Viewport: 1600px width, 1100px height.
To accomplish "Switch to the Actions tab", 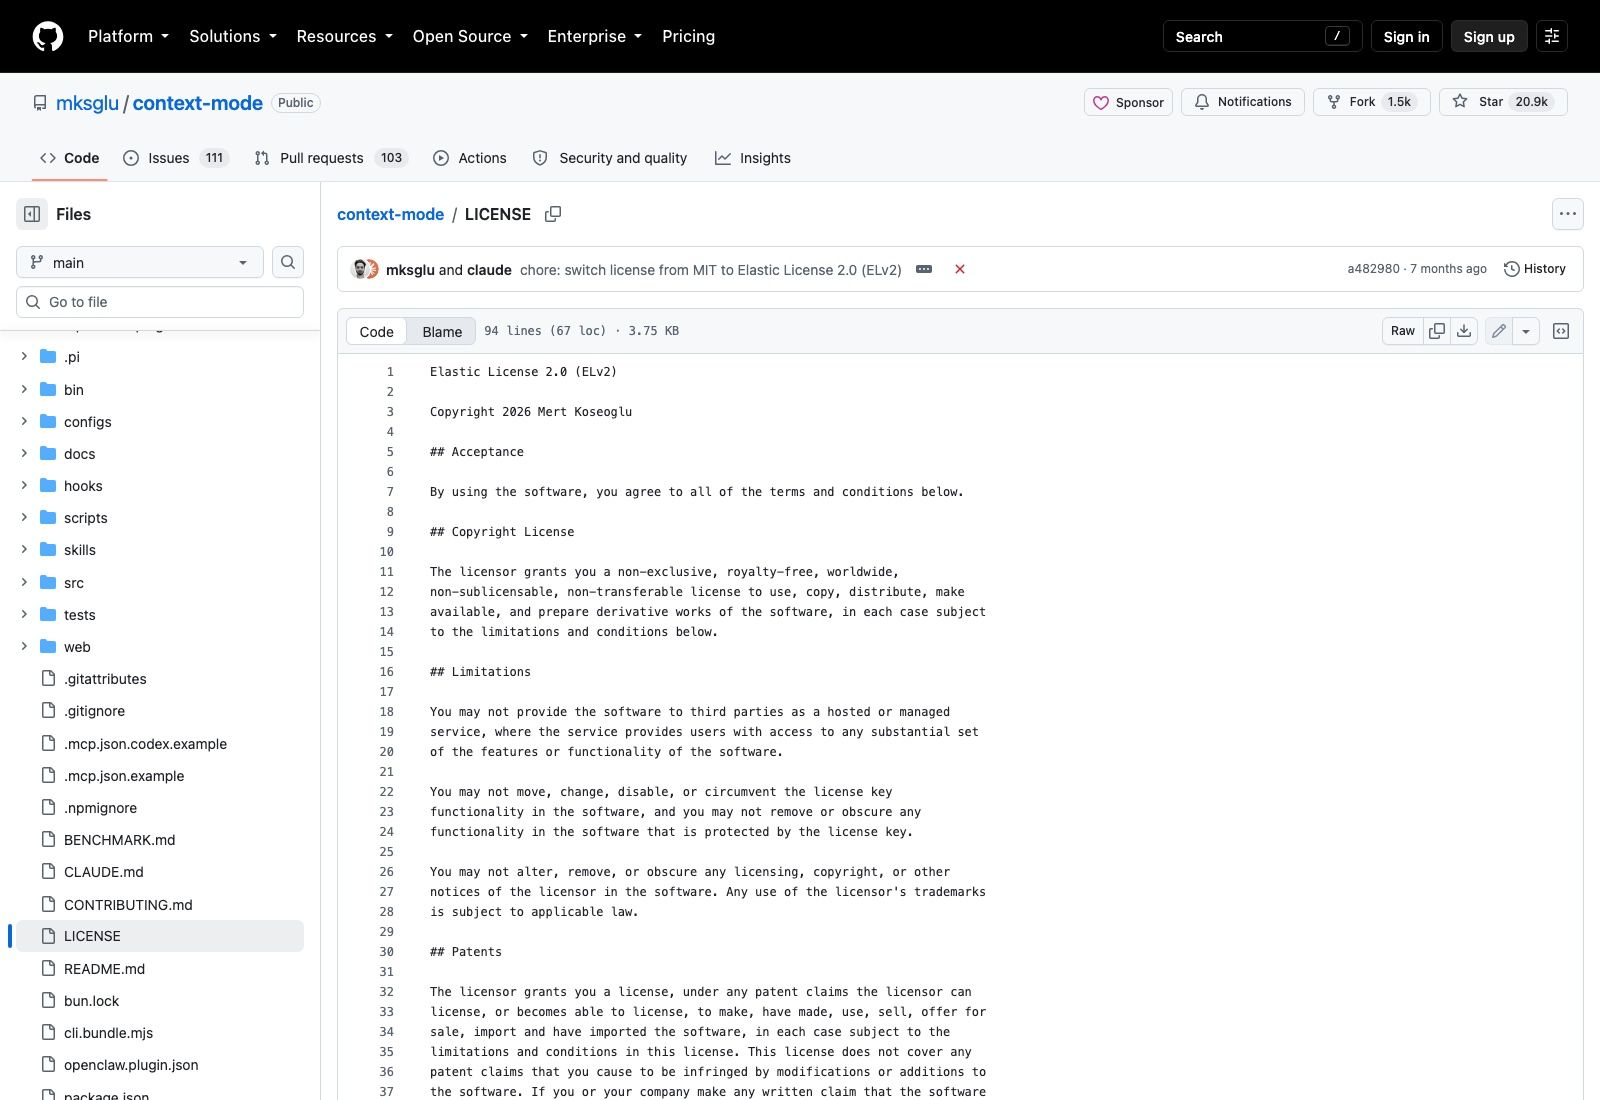I will coord(470,158).
